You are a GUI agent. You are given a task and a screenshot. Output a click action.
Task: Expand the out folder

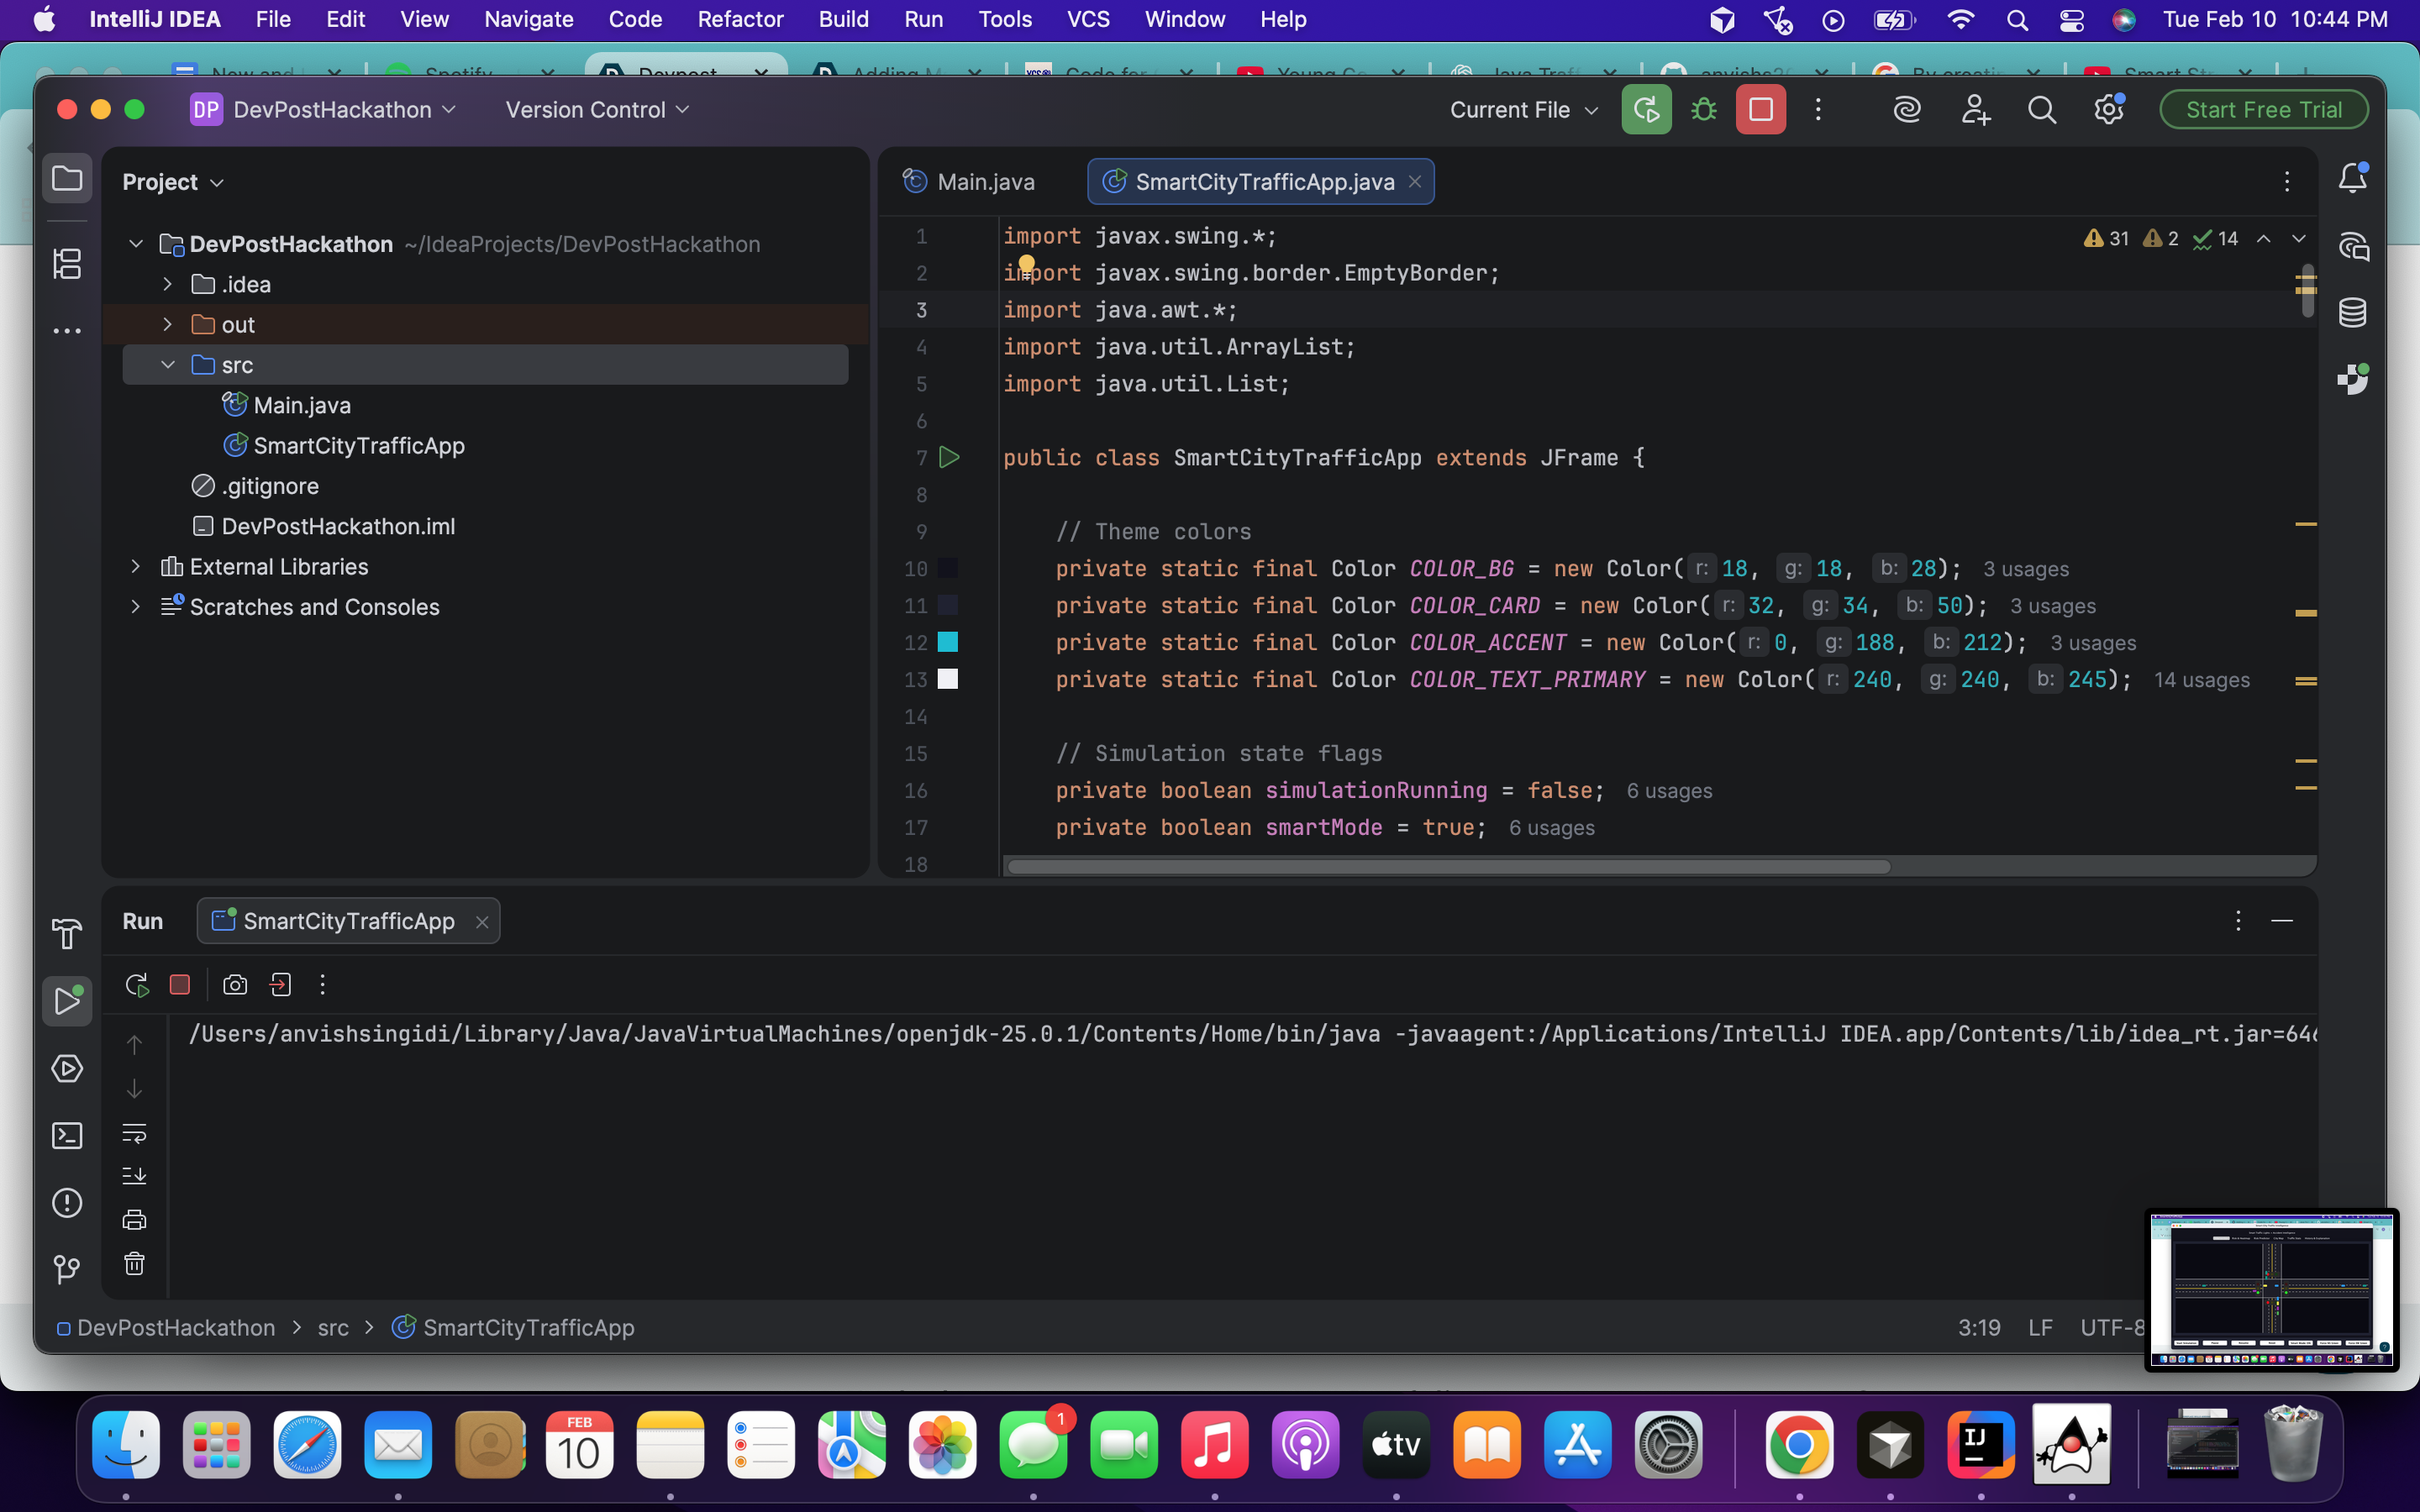(167, 325)
